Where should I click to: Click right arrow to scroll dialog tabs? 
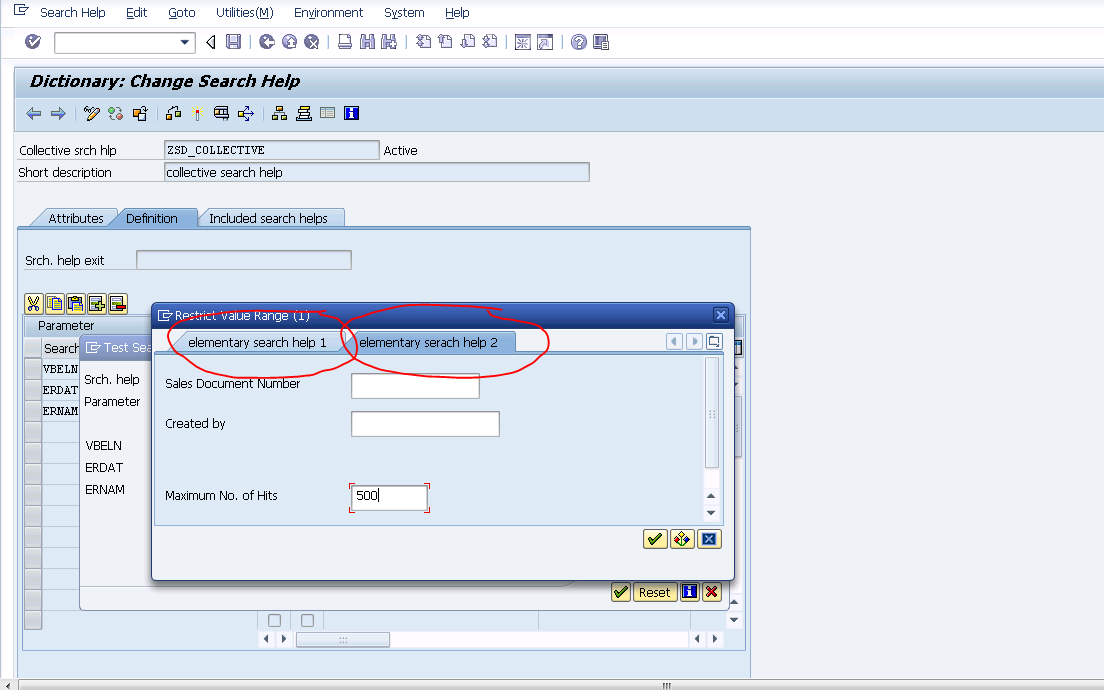(693, 341)
